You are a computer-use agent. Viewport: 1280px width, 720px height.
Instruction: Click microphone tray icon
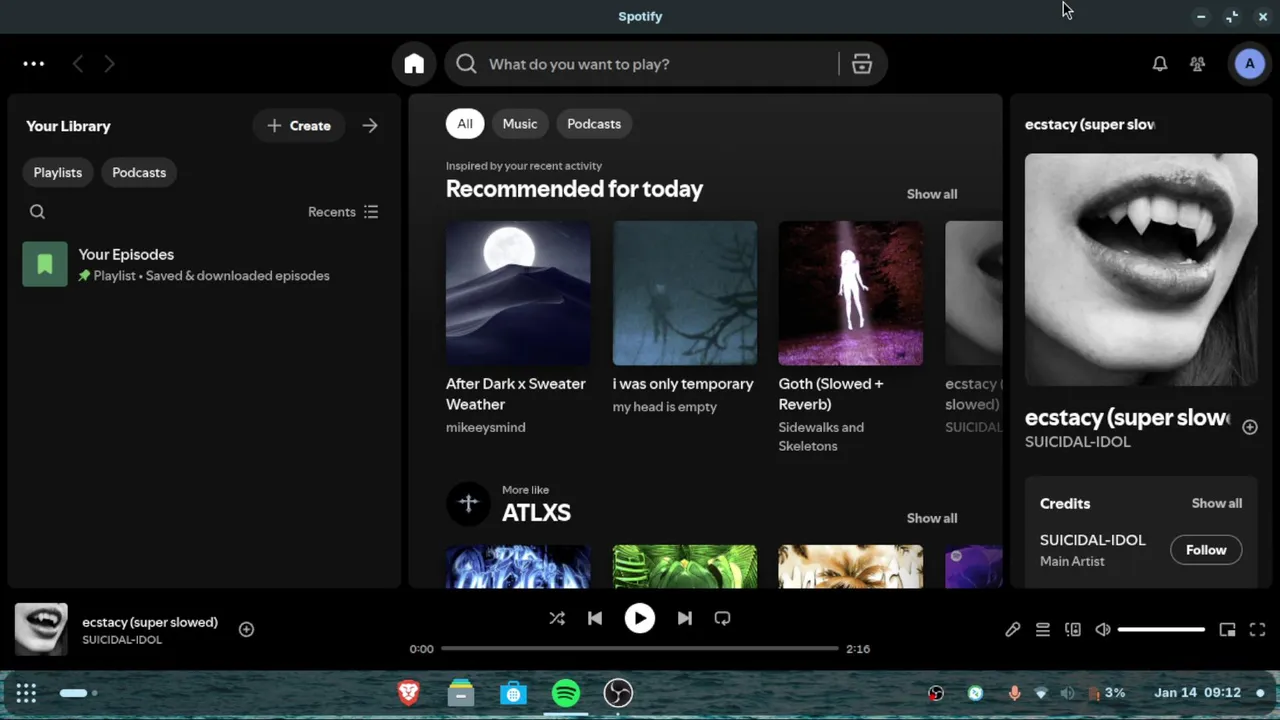coord(1014,693)
